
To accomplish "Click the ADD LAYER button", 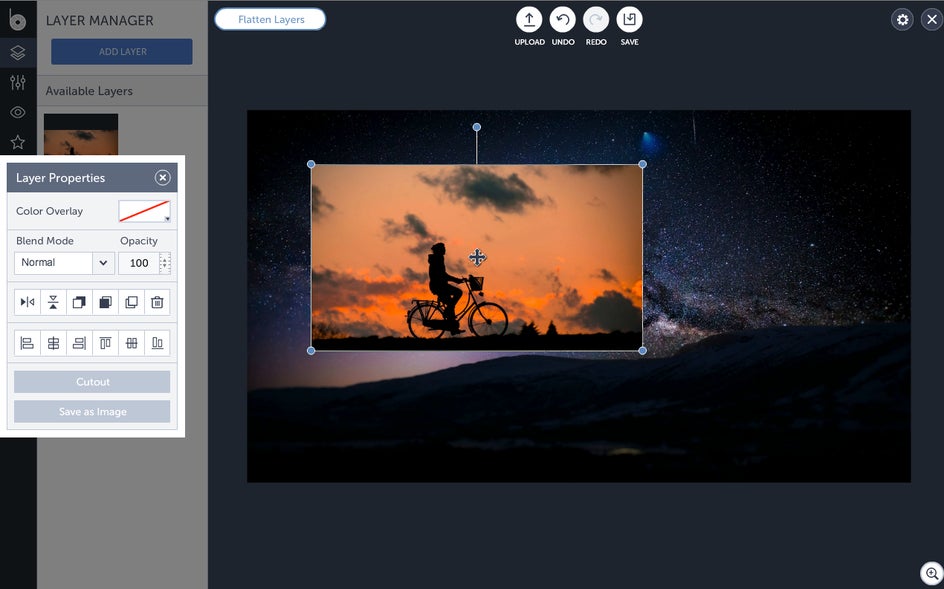I will (122, 52).
